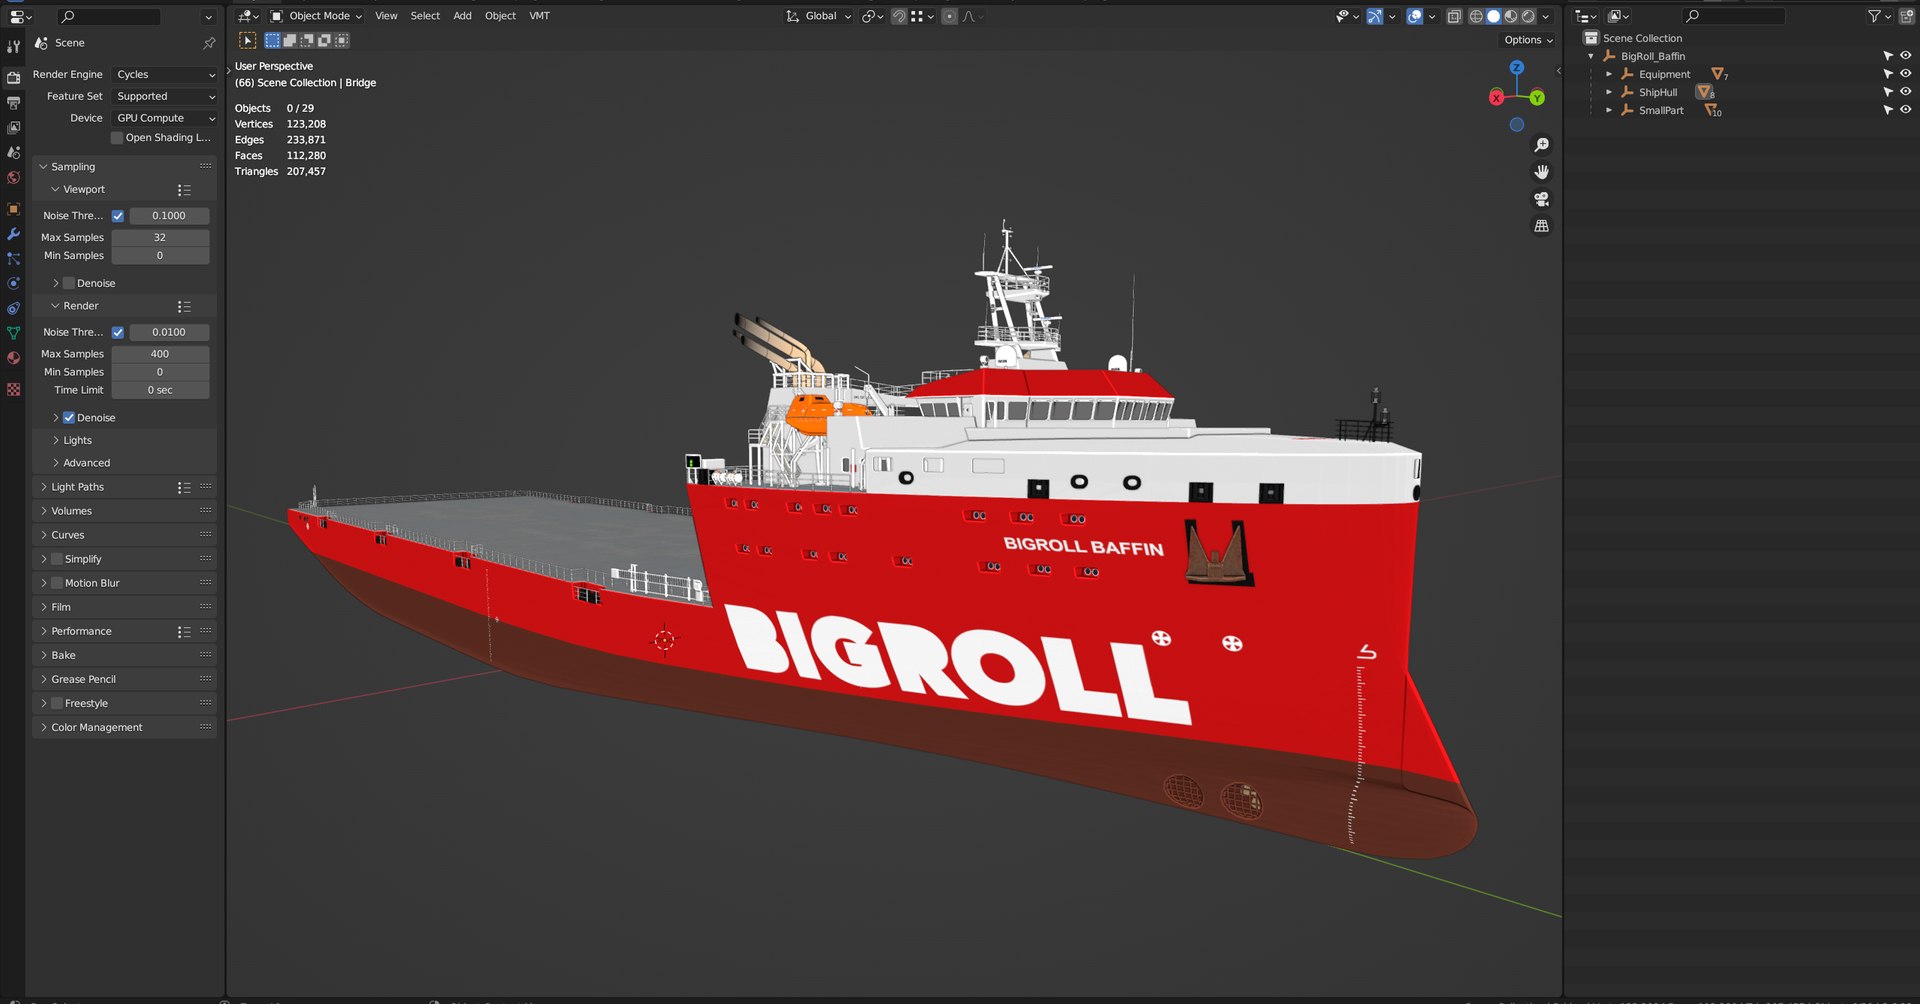Hide the Equipment collection in viewport
Viewport: 1920px width, 1004px height.
[1905, 74]
